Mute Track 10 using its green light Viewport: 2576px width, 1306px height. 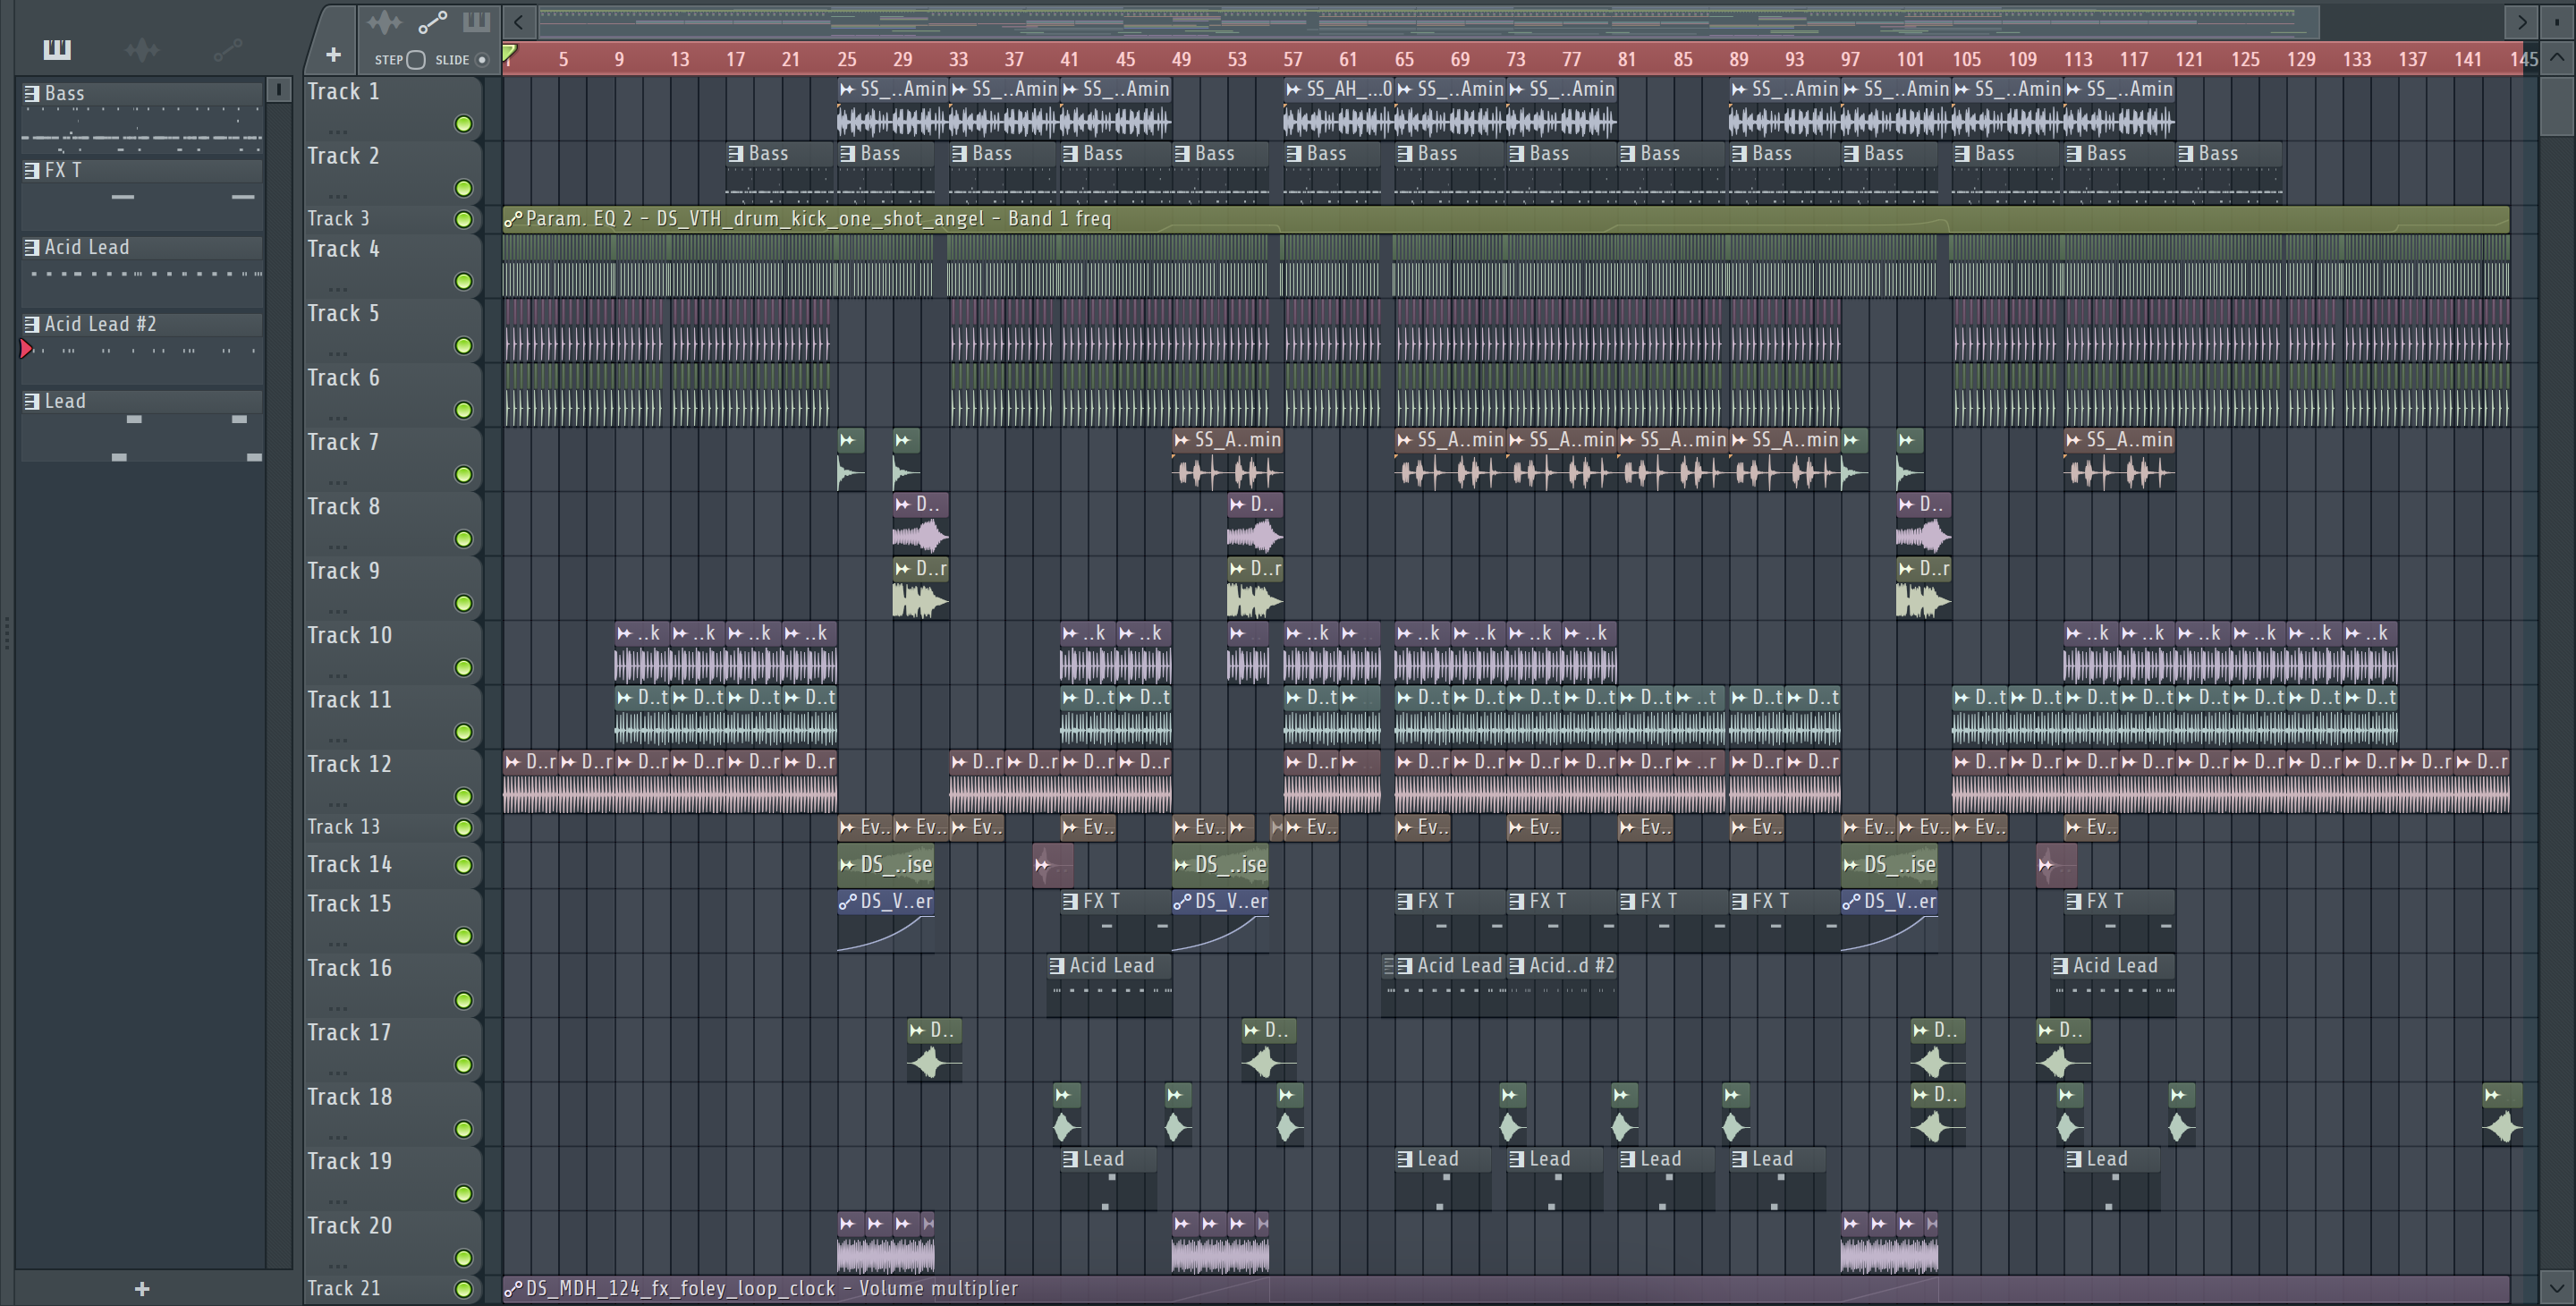464,667
